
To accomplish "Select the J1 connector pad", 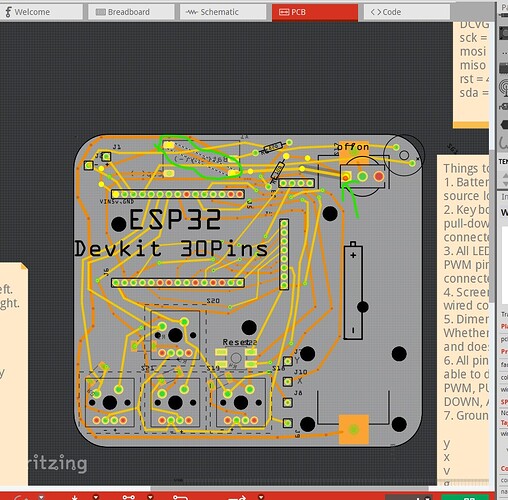I will (x=106, y=156).
